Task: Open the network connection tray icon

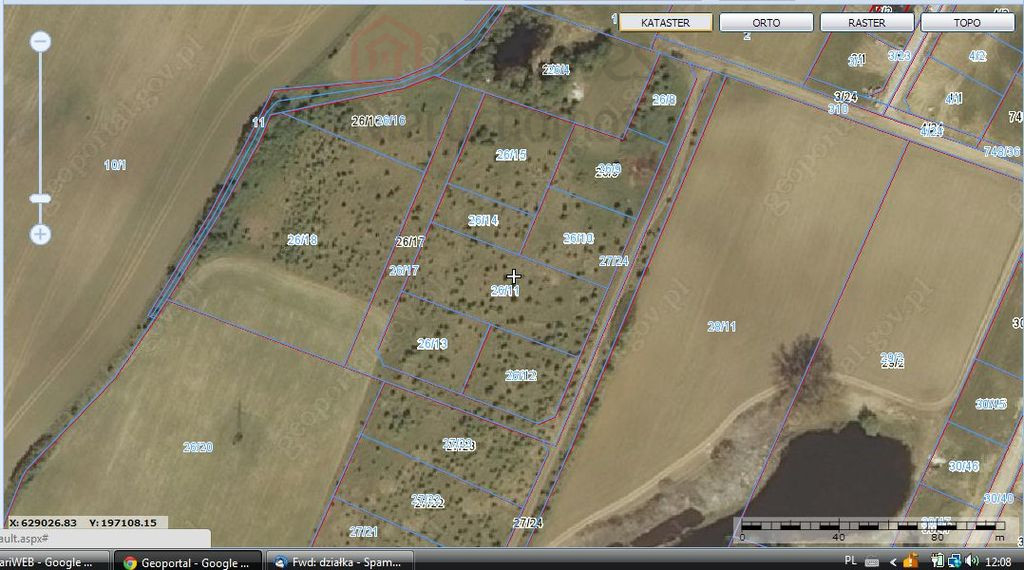Action: (x=955, y=560)
